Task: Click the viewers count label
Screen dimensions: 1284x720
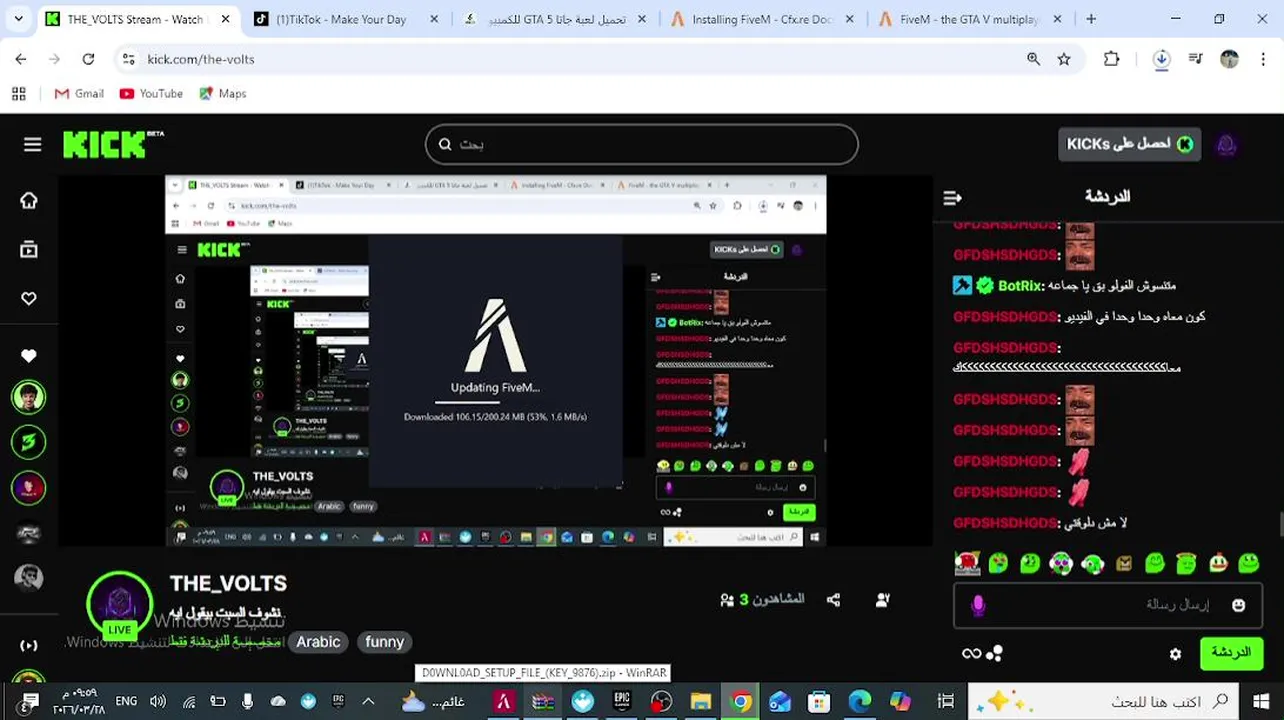Action: point(762,600)
